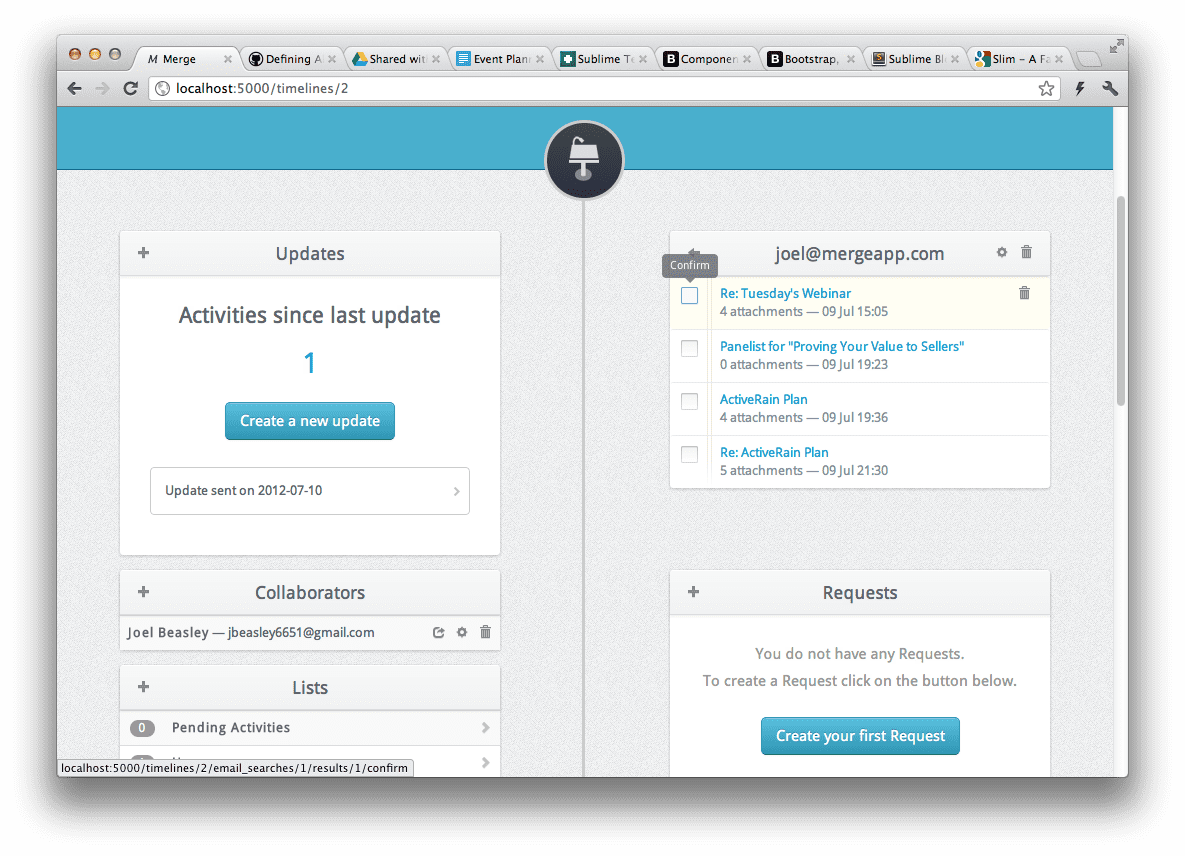Open gear settings for Joel Beasley
This screenshot has width=1185, height=856.
point(462,632)
